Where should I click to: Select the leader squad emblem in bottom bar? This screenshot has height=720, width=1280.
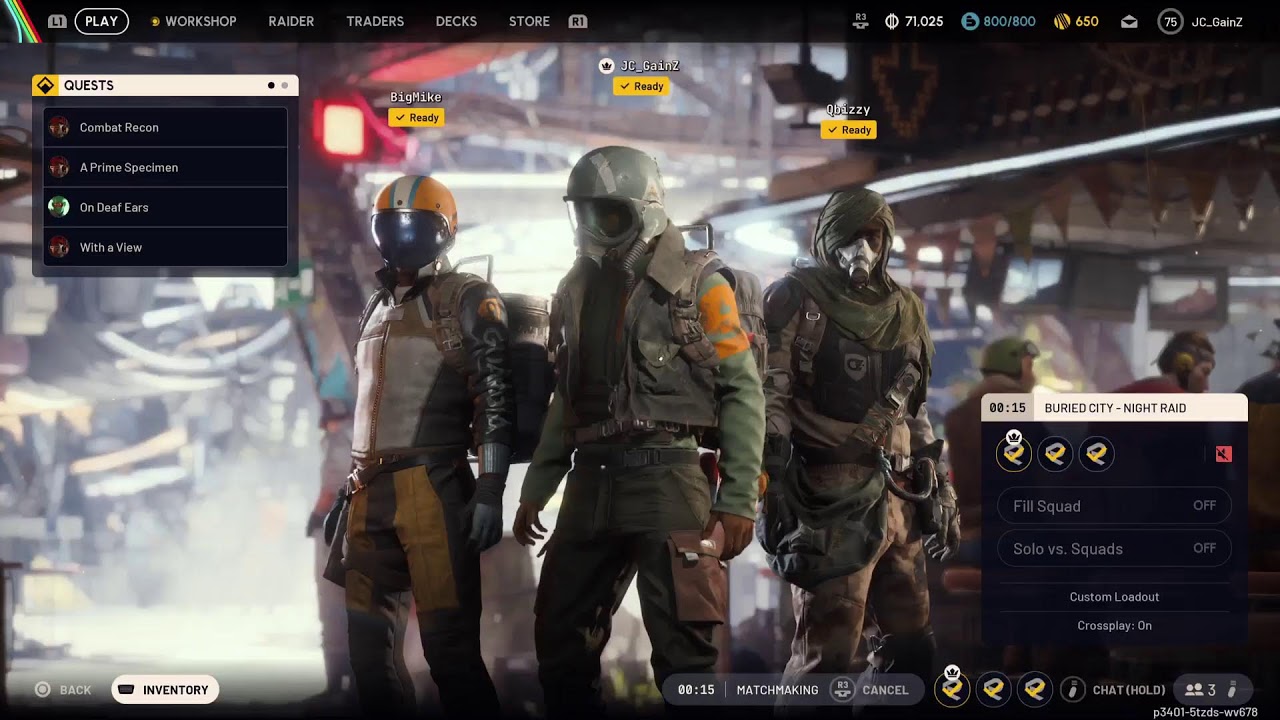pos(952,689)
